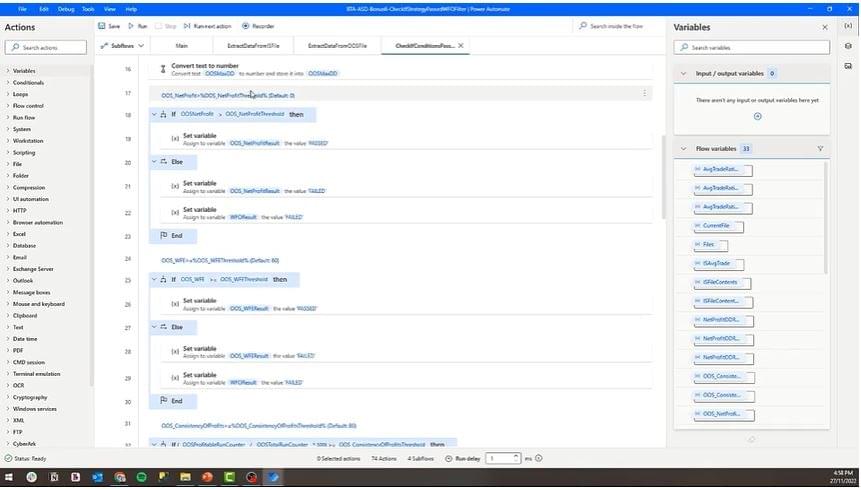Select the CurrentFile flow variable

coord(716,226)
